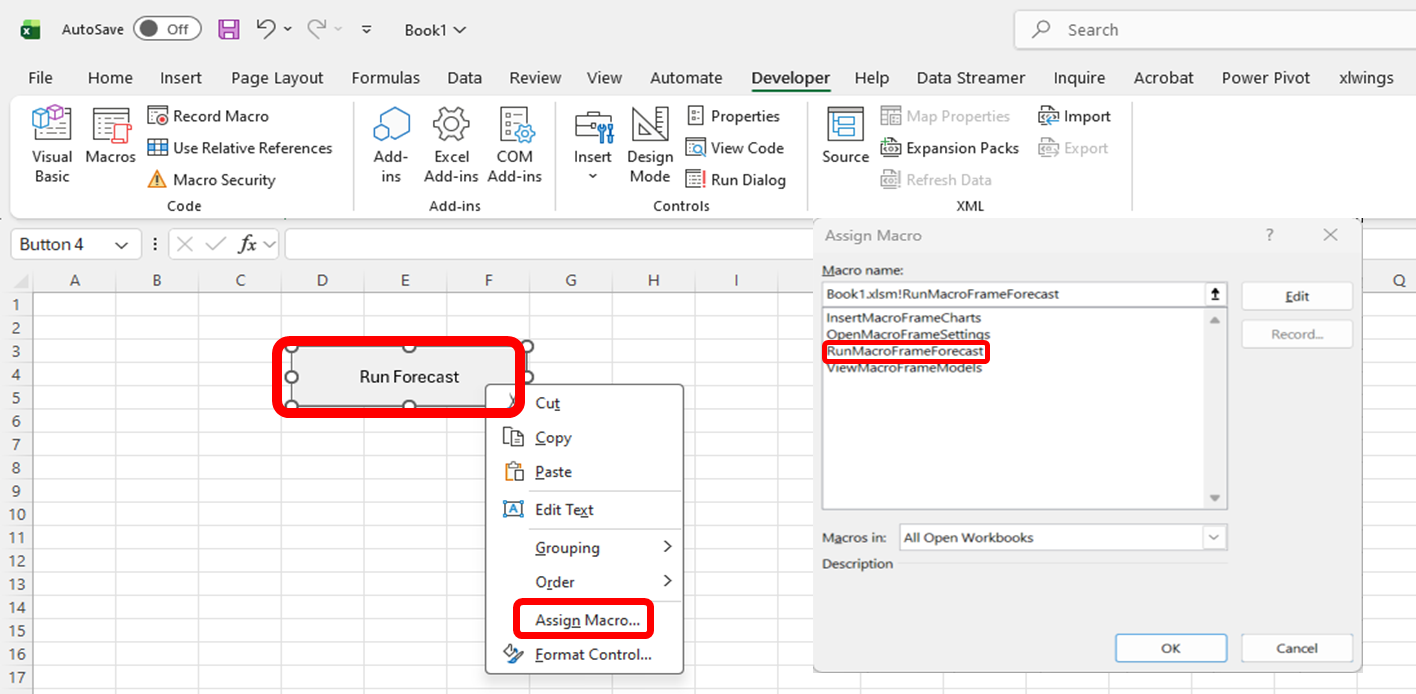Select RunMacroFrameForecast in macro list
This screenshot has height=694, width=1416.
(x=905, y=351)
